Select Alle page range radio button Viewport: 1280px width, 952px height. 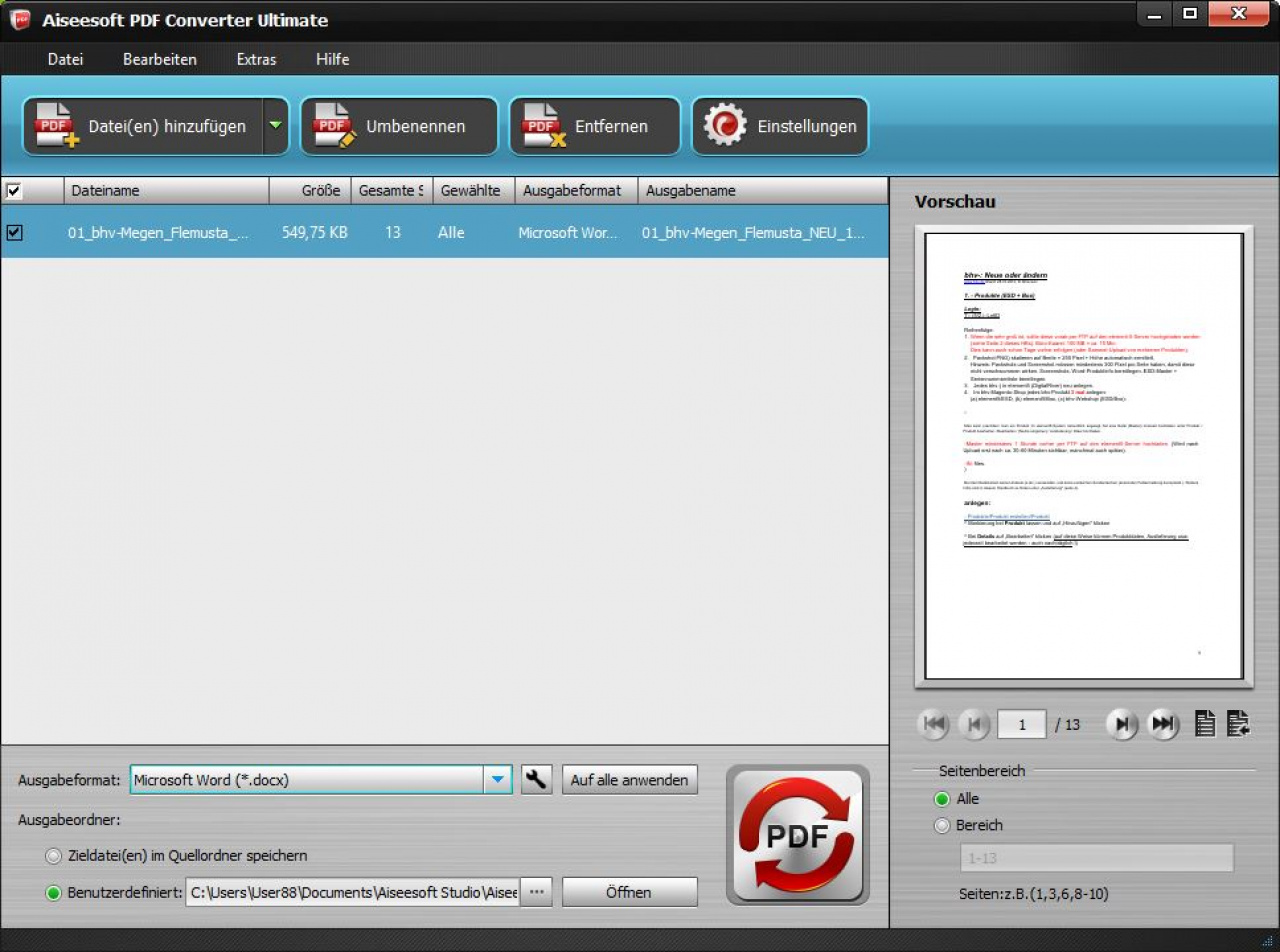click(942, 799)
